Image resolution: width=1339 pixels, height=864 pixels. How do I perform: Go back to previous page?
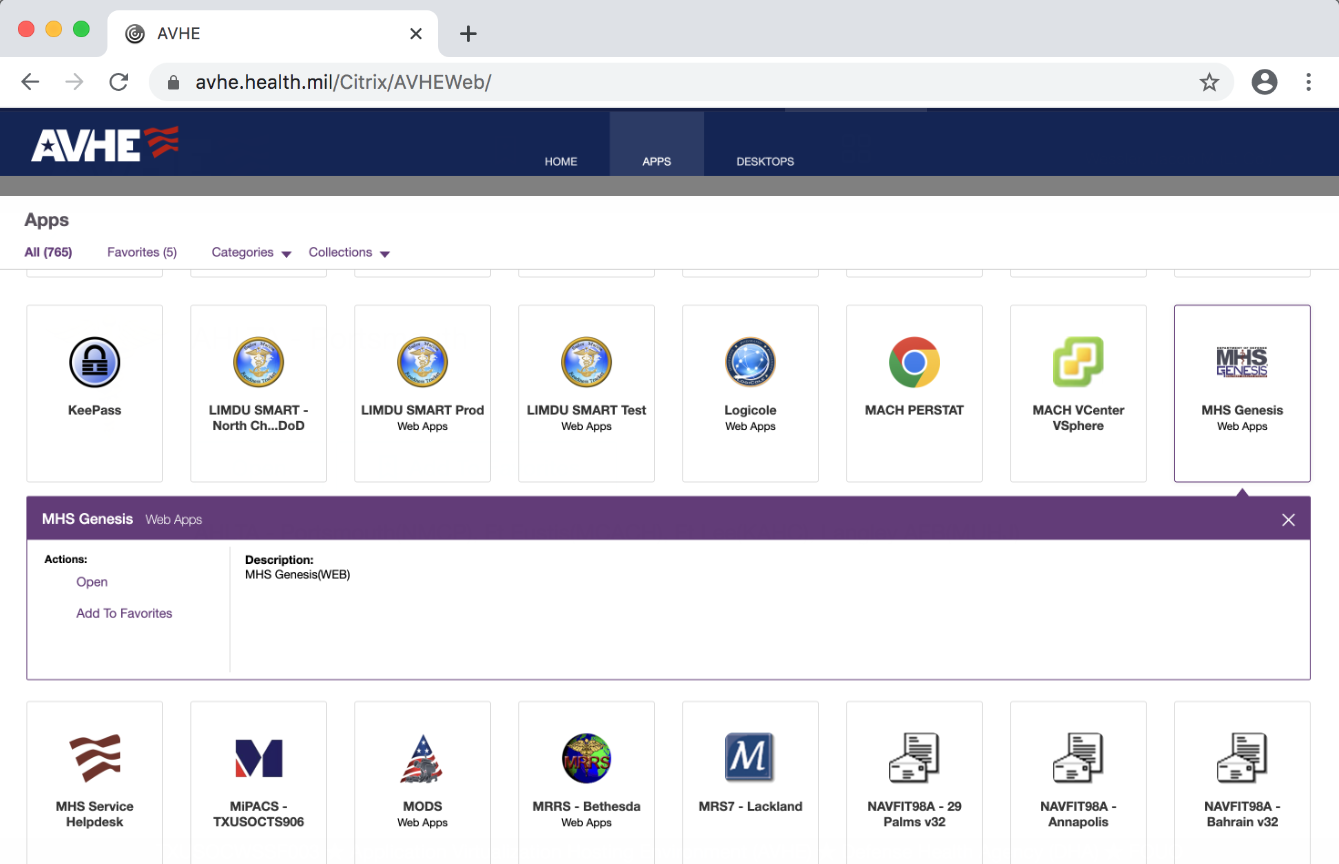pos(30,82)
